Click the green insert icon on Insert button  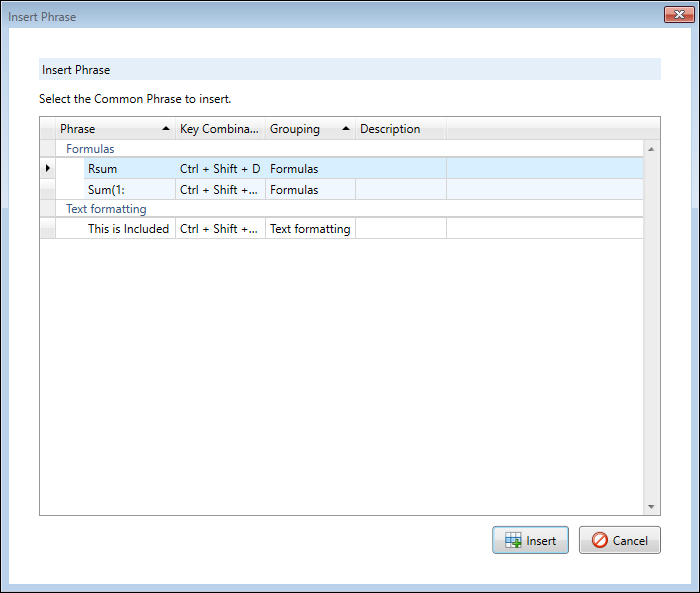pyautogui.click(x=513, y=540)
